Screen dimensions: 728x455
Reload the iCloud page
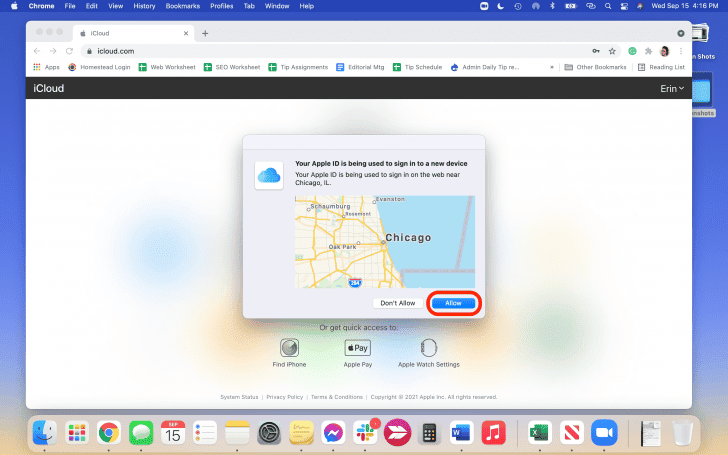(69, 51)
